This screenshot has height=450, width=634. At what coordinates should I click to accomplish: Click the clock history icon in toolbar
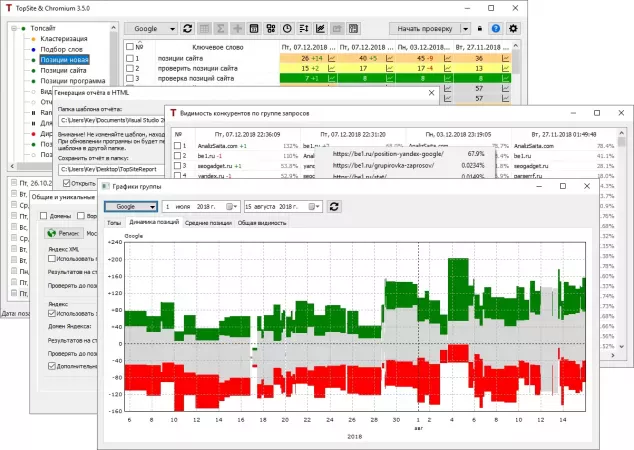[x=288, y=28]
